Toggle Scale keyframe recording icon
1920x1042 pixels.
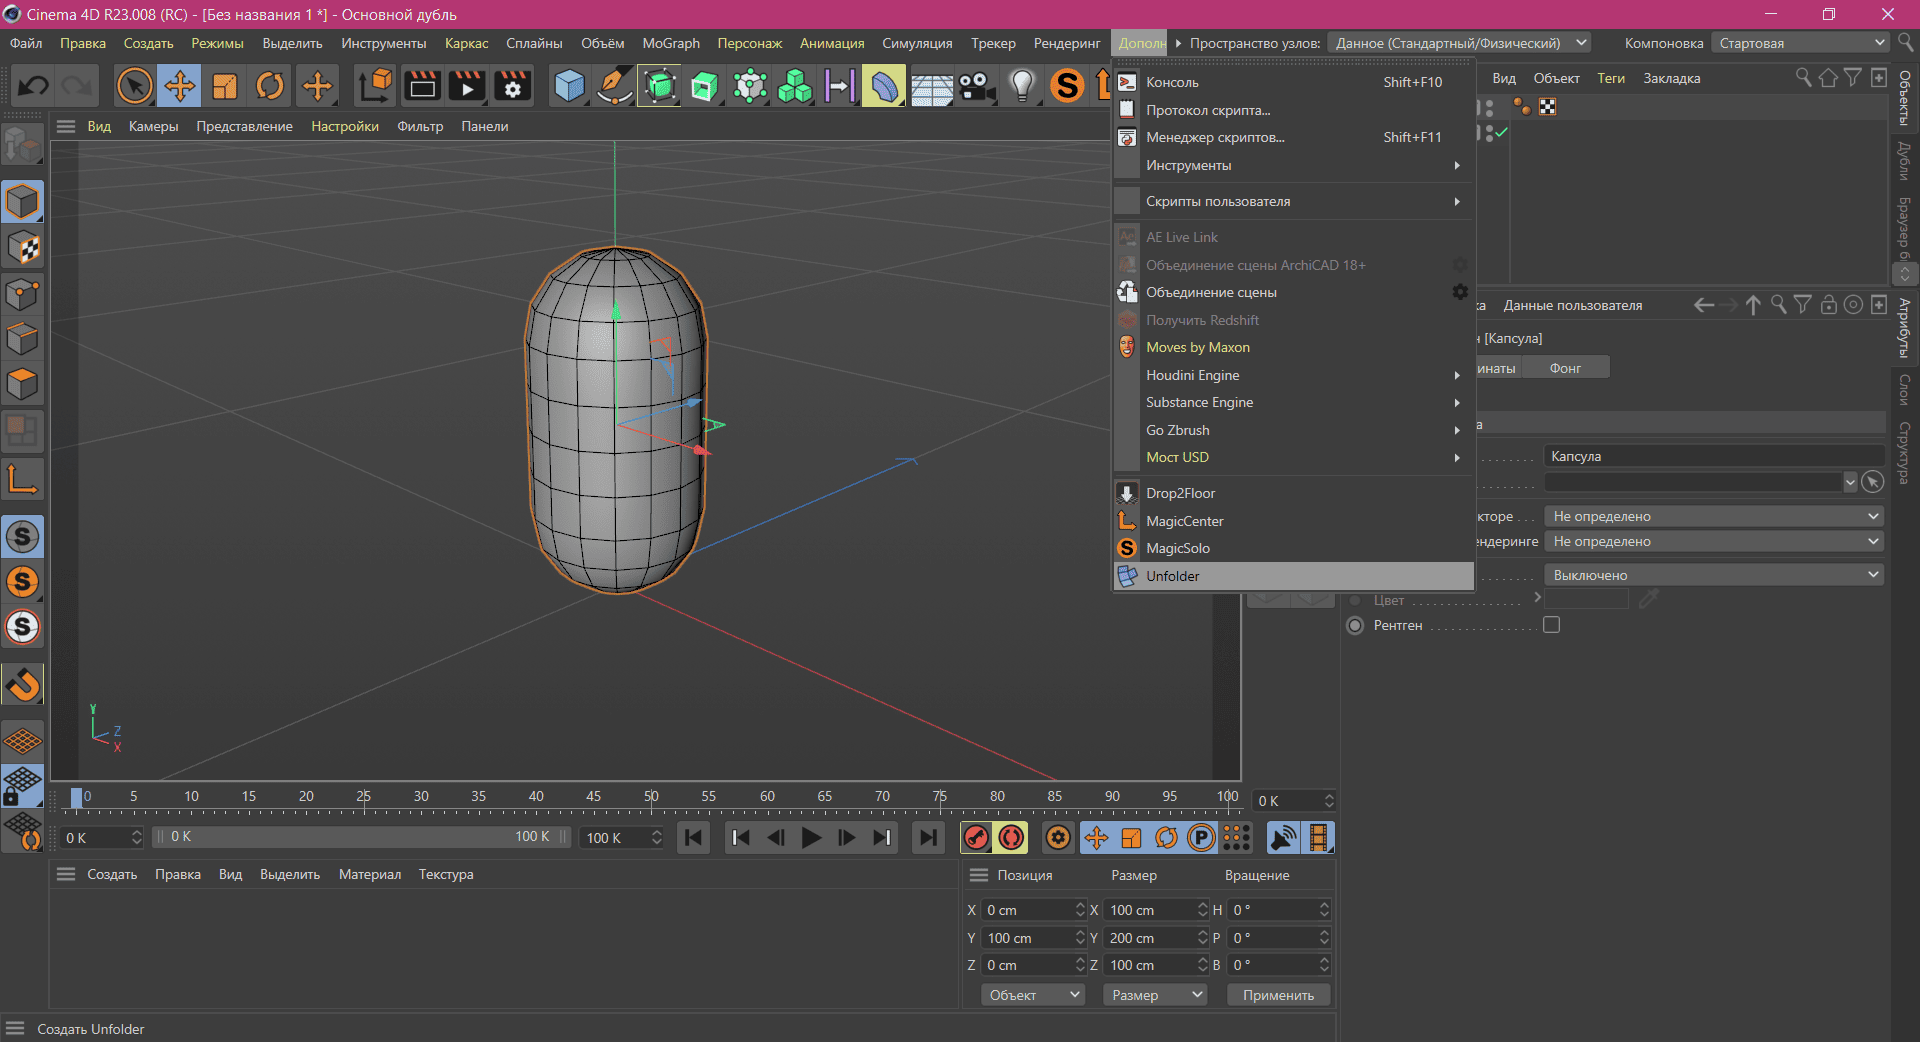pos(1131,838)
